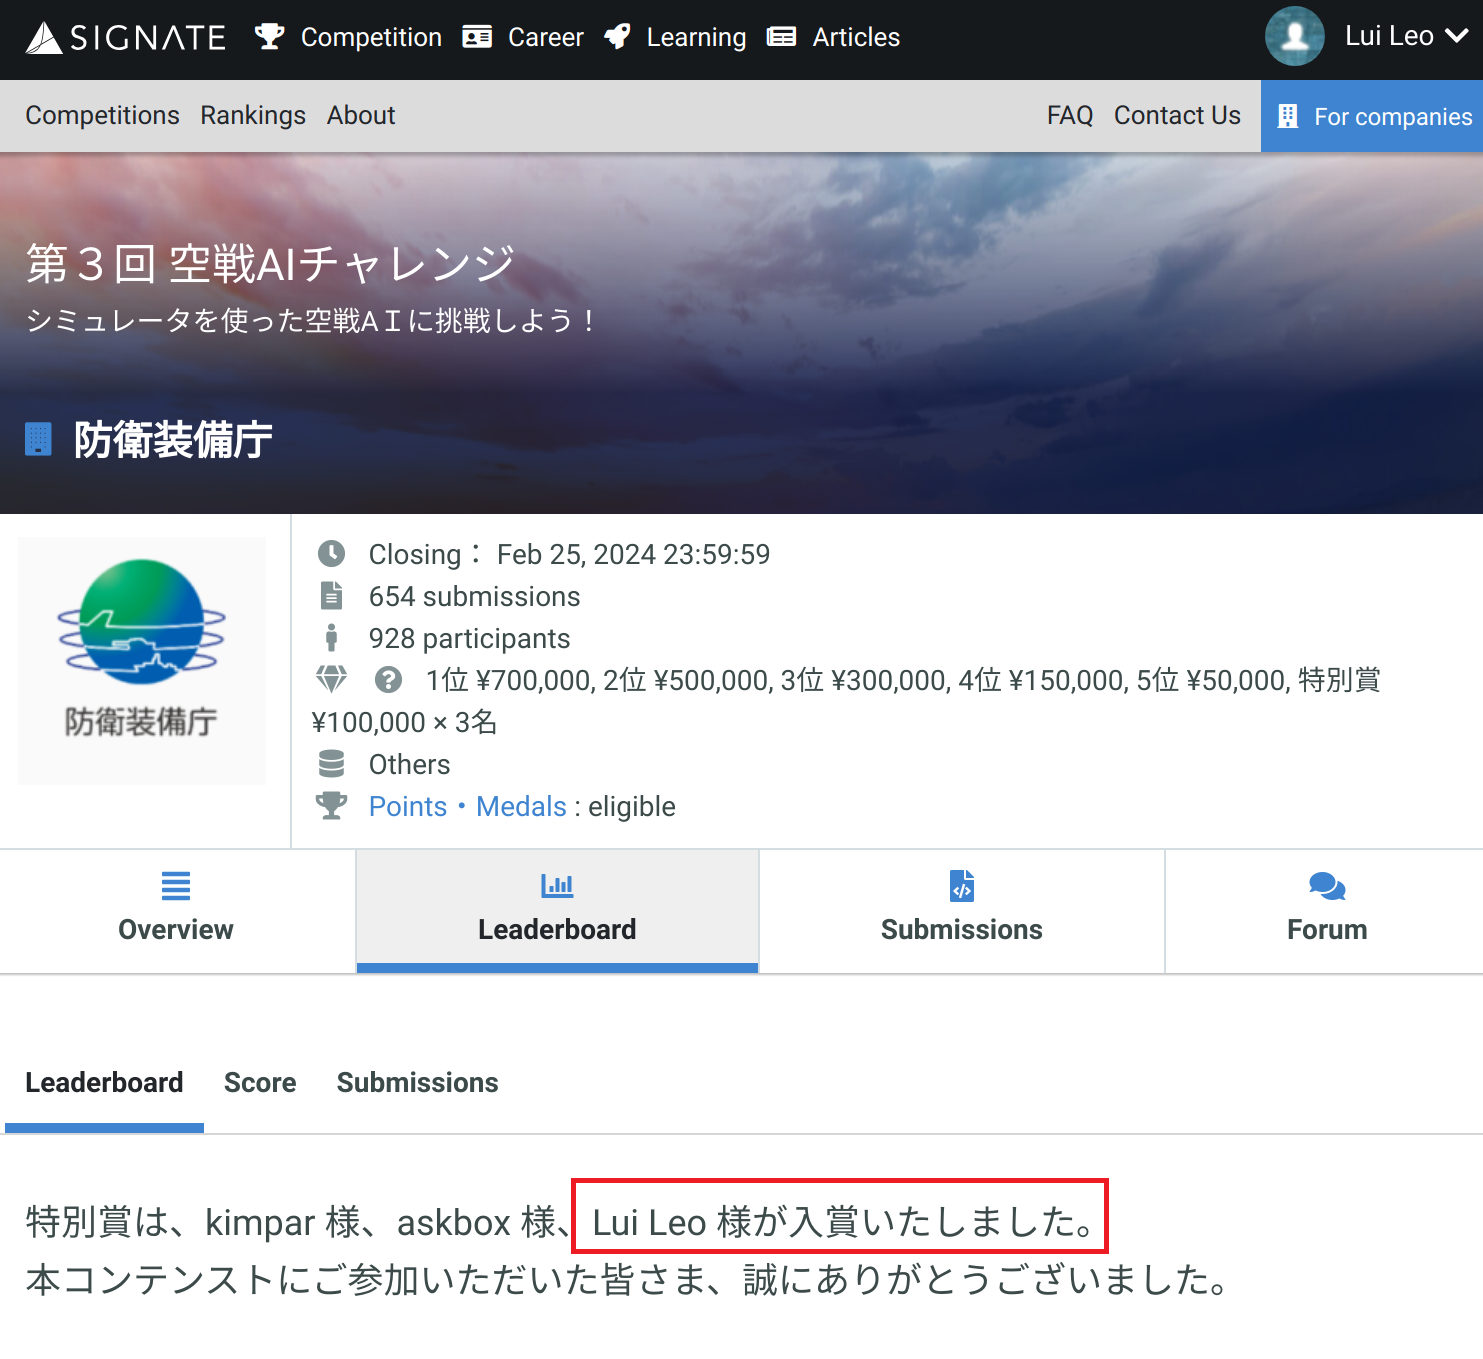Click the Career ID card icon
Image resolution: width=1483 pixels, height=1359 pixels.
point(477,37)
